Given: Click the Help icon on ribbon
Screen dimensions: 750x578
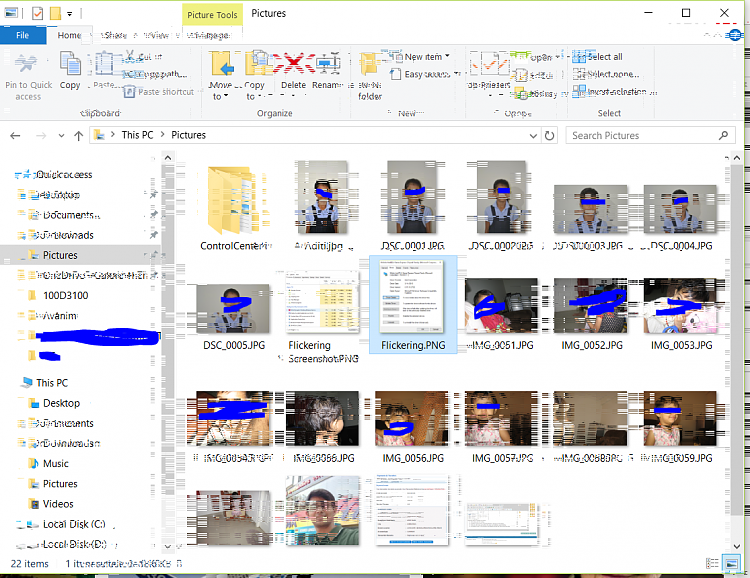Looking at the screenshot, I should pyautogui.click(x=735, y=35).
